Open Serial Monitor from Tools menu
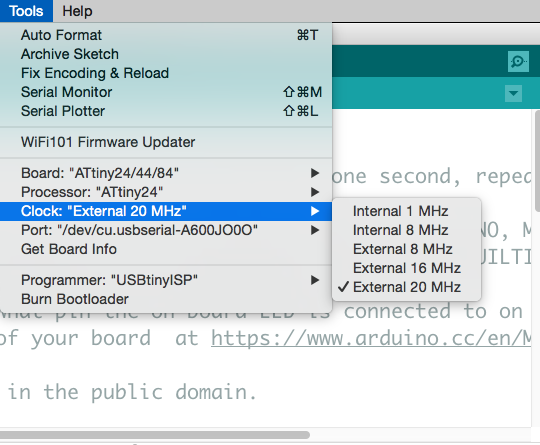This screenshot has height=445, width=540. point(166,92)
